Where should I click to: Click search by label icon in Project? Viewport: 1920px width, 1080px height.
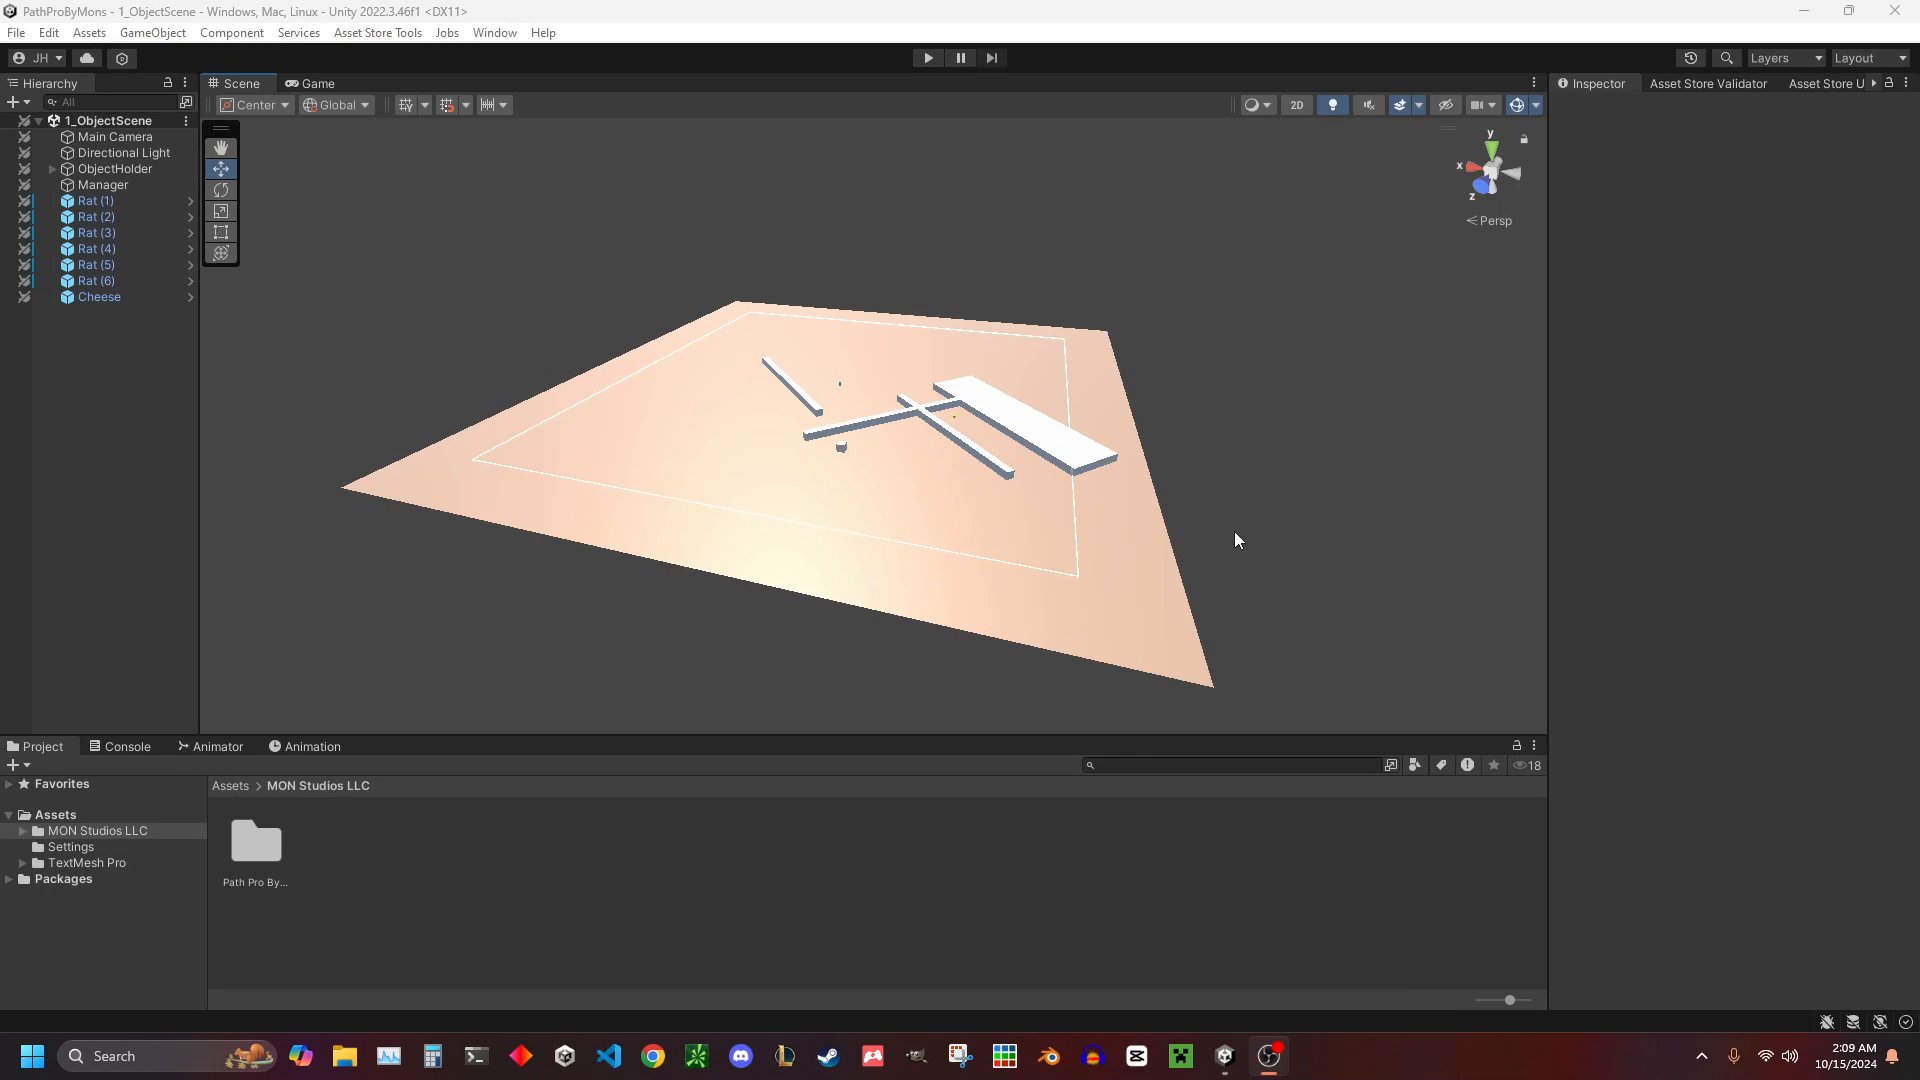click(1441, 765)
